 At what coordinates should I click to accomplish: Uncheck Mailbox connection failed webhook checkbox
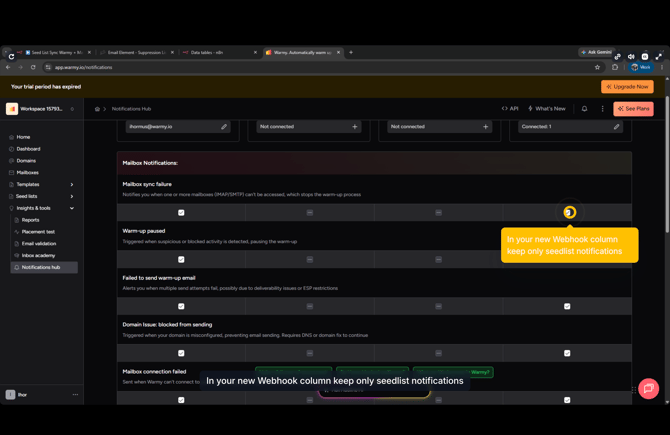567,400
